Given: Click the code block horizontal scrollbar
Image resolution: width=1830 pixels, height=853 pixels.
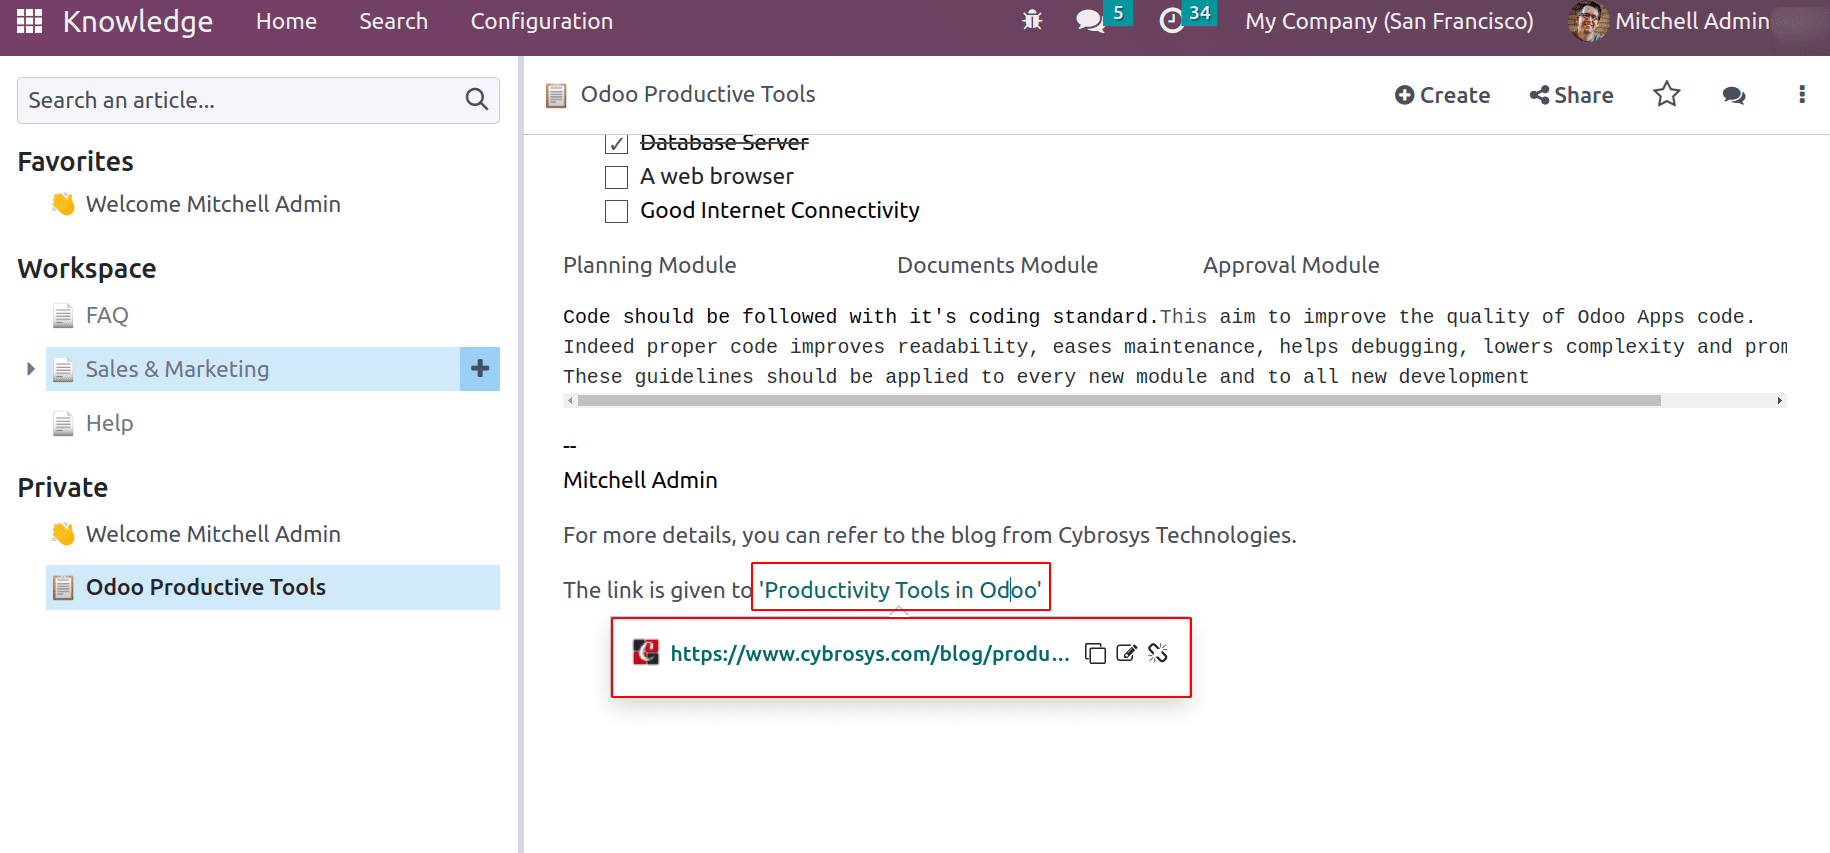Looking at the screenshot, I should pos(1119,400).
